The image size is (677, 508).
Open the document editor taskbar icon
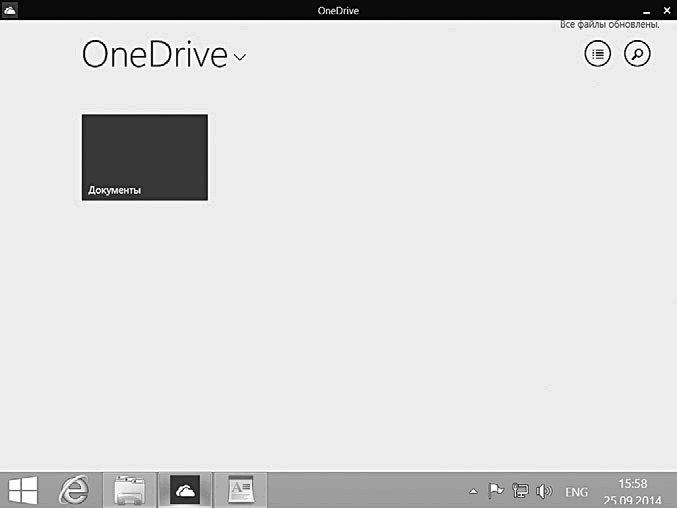tap(241, 490)
